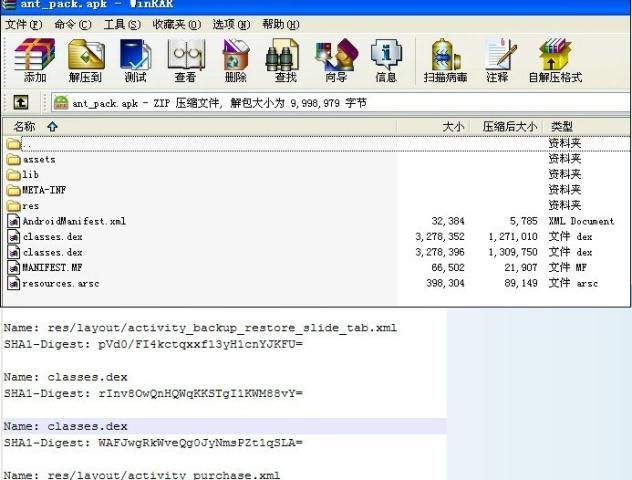Click the resources.arsc file icon
The height and width of the screenshot is (480, 632).
pyautogui.click(x=14, y=283)
